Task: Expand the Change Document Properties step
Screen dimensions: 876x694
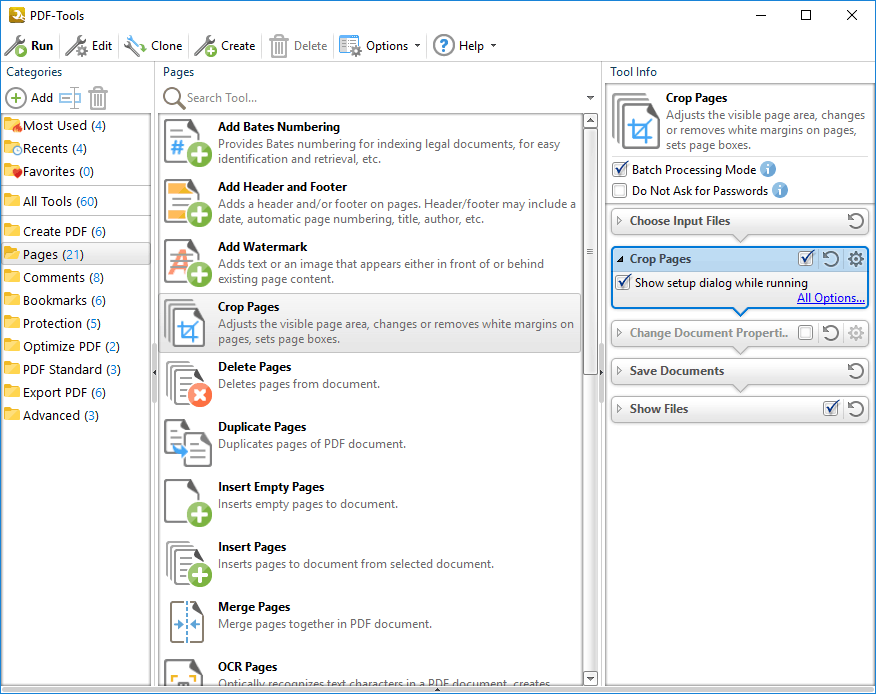Action: coord(619,332)
